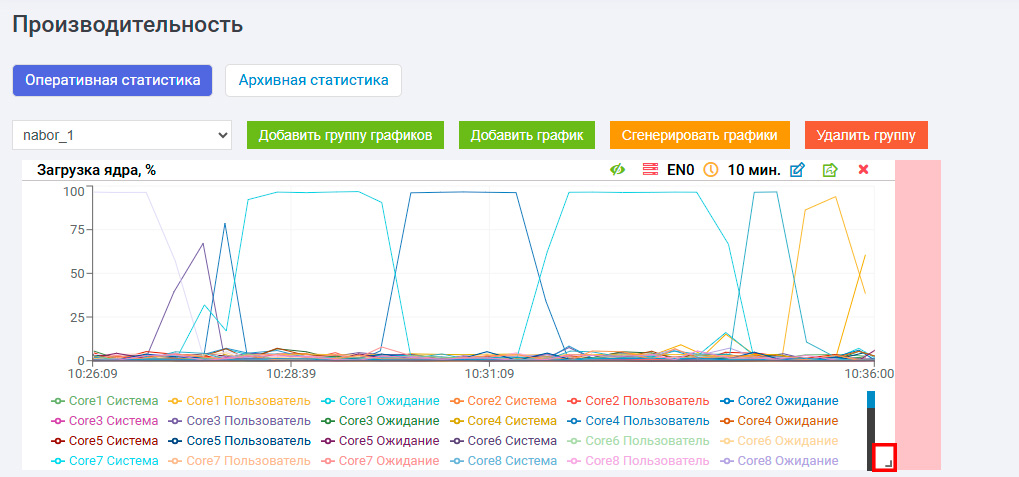1019x477 pixels.
Task: Toggle the Core8 Система legend series
Action: (502, 461)
